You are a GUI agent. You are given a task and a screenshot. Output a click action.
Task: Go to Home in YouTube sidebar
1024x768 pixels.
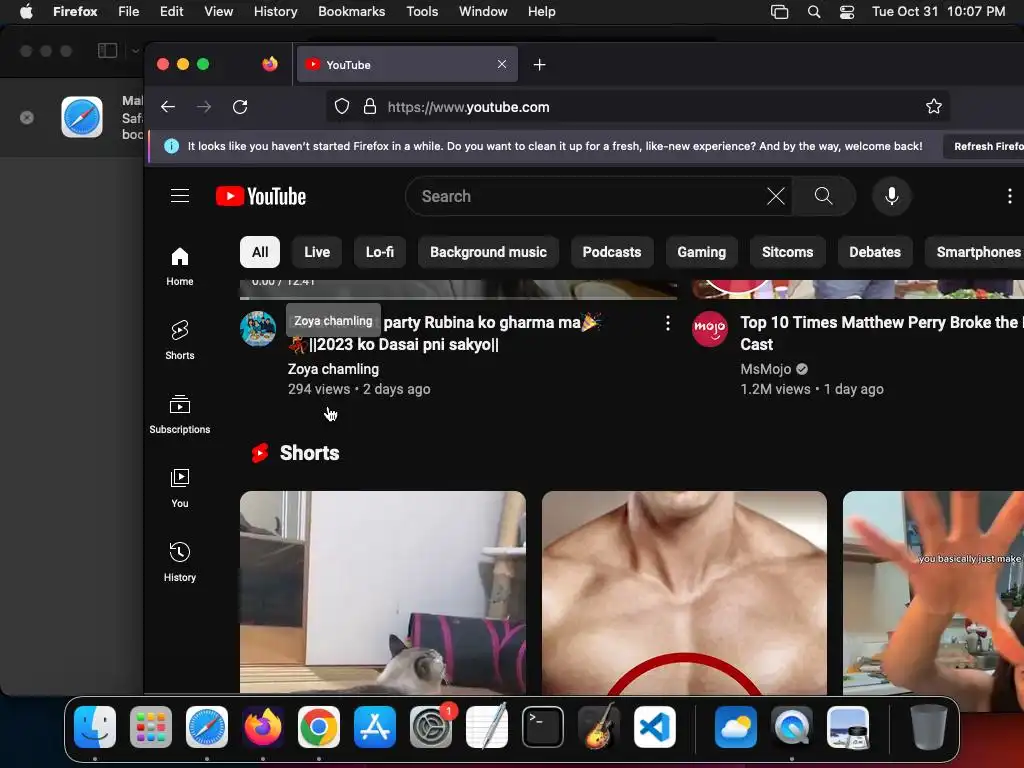tap(180, 266)
